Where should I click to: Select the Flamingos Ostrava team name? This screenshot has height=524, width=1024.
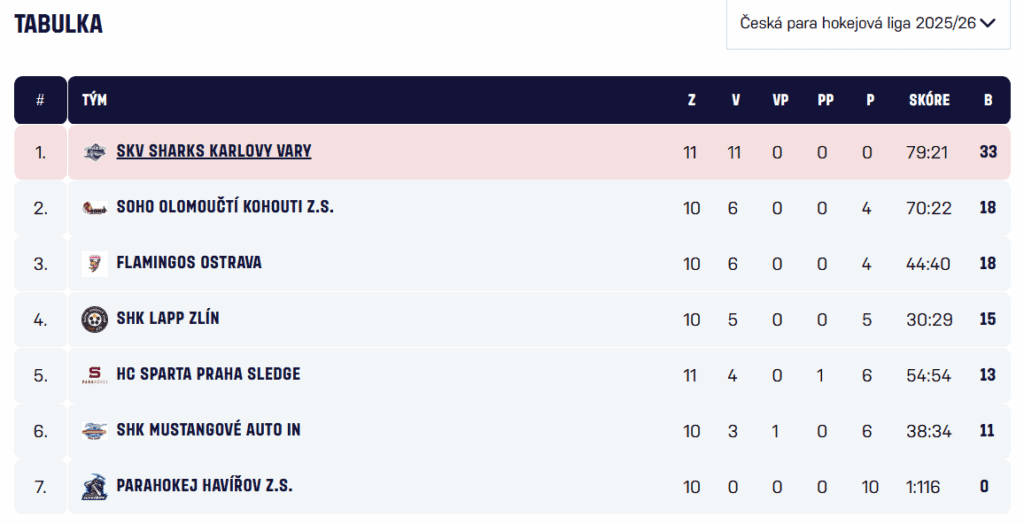pyautogui.click(x=189, y=263)
